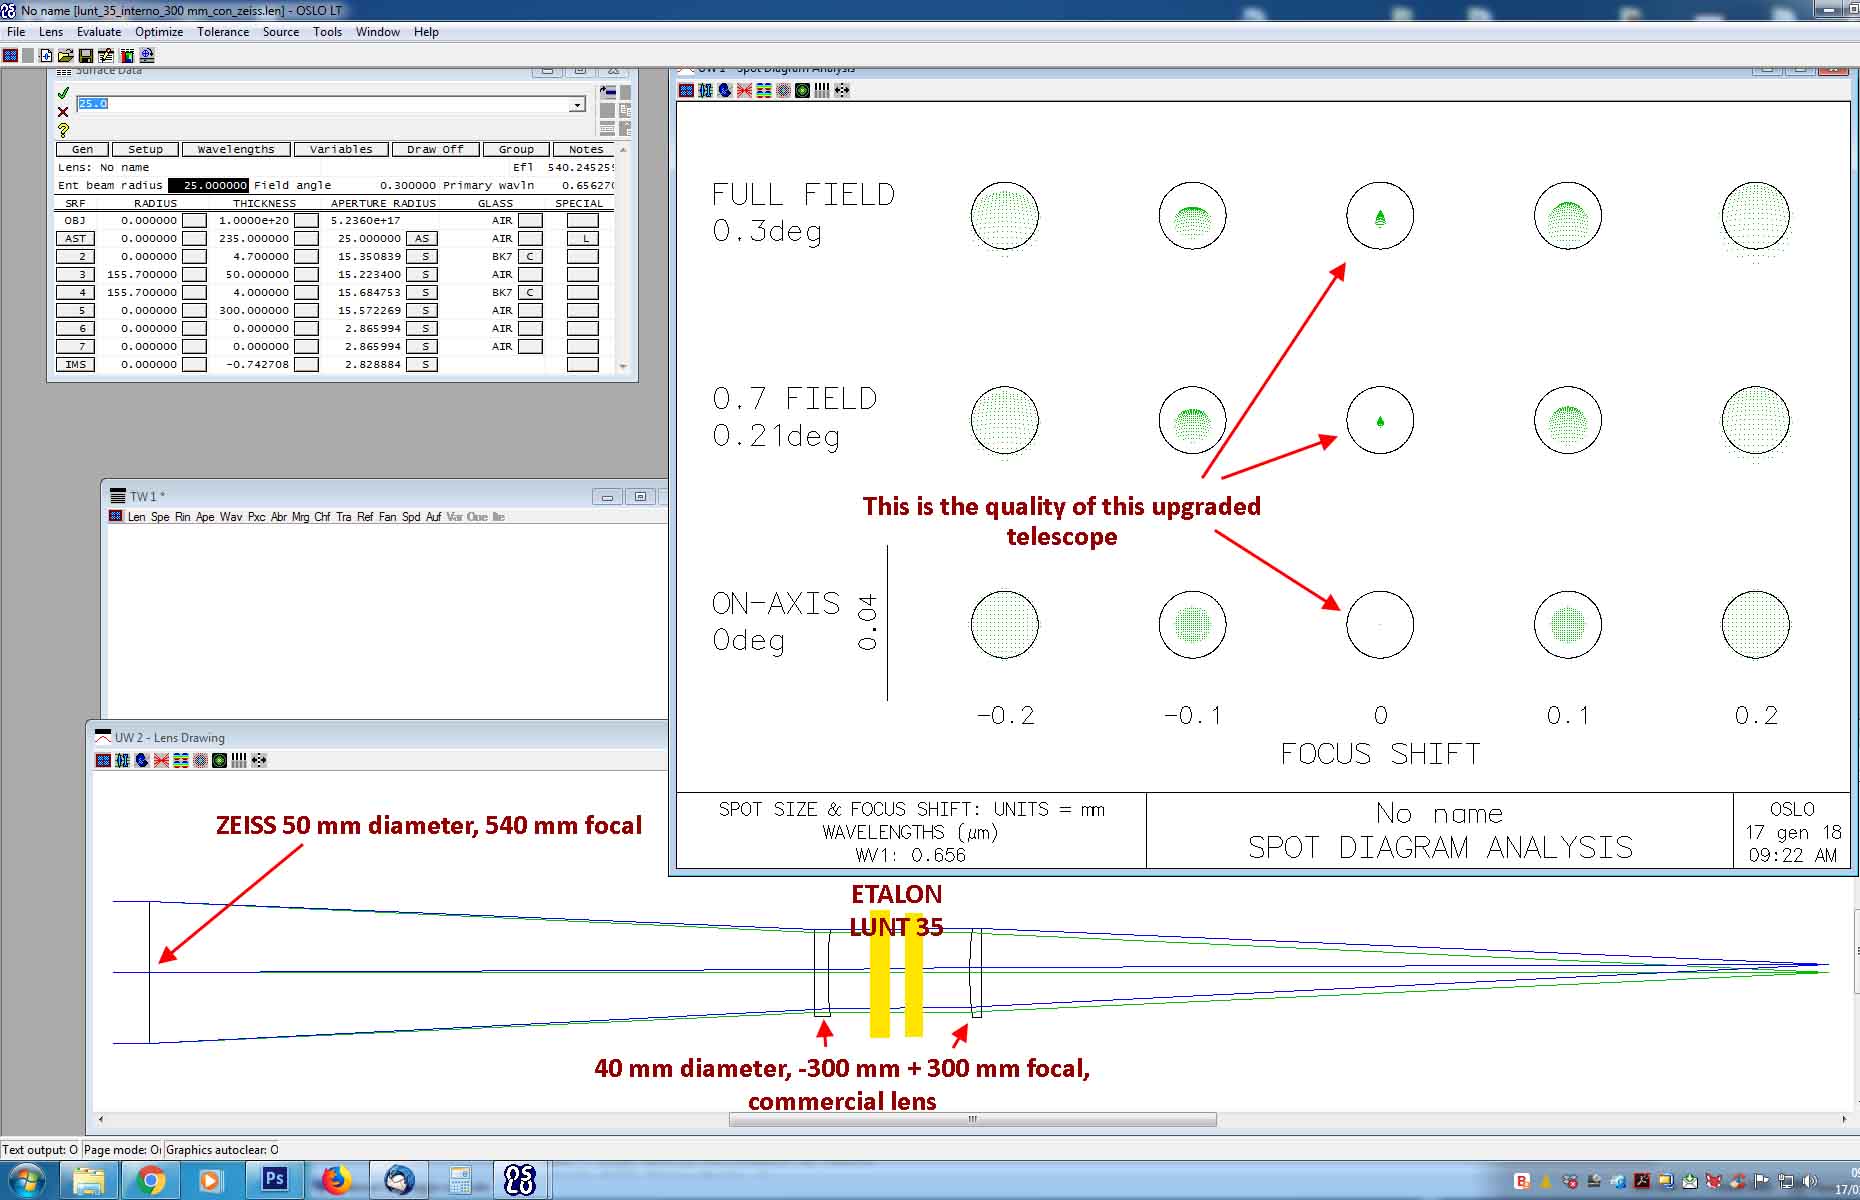Click the open lens file folder icon

click(66, 56)
